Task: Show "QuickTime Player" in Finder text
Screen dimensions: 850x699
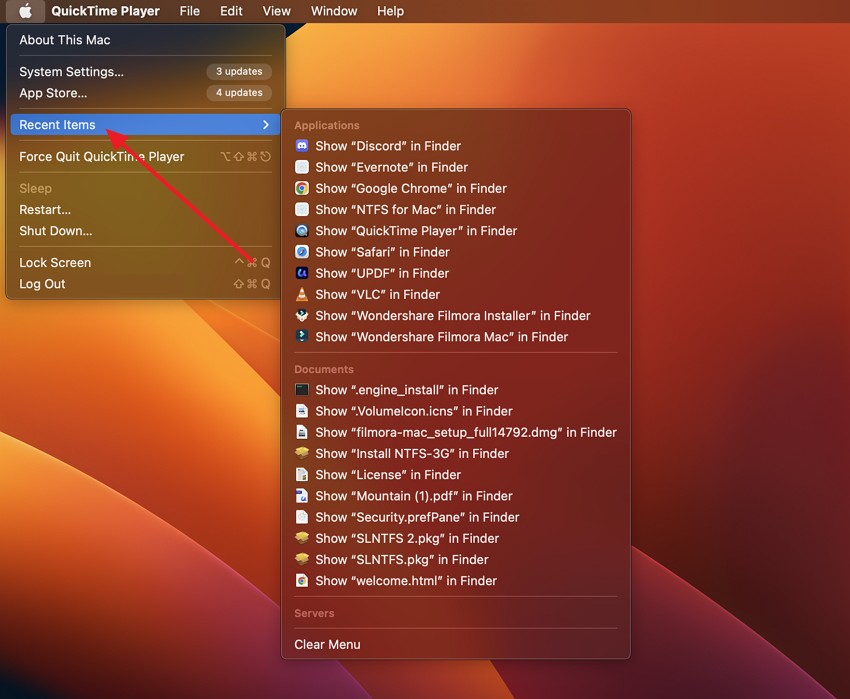Action: pos(416,230)
